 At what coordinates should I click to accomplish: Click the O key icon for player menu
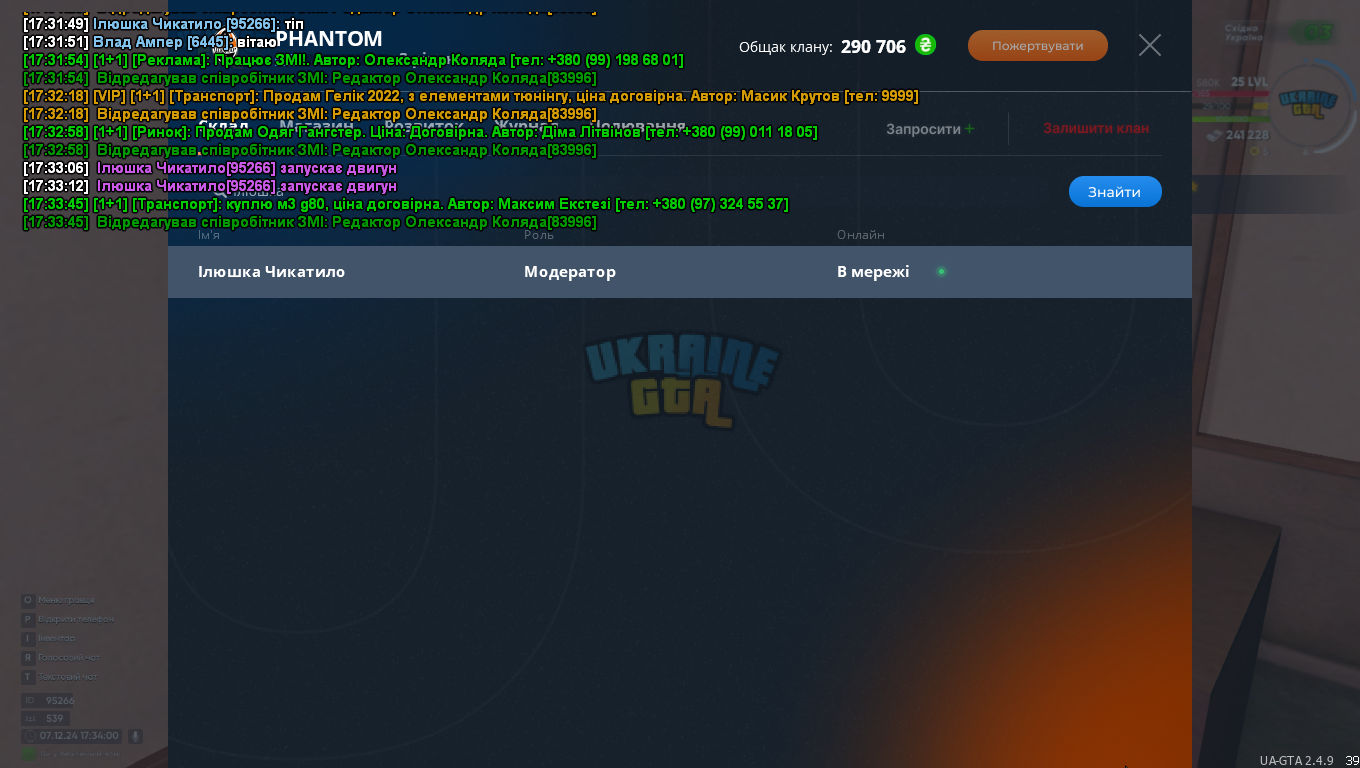coord(28,600)
